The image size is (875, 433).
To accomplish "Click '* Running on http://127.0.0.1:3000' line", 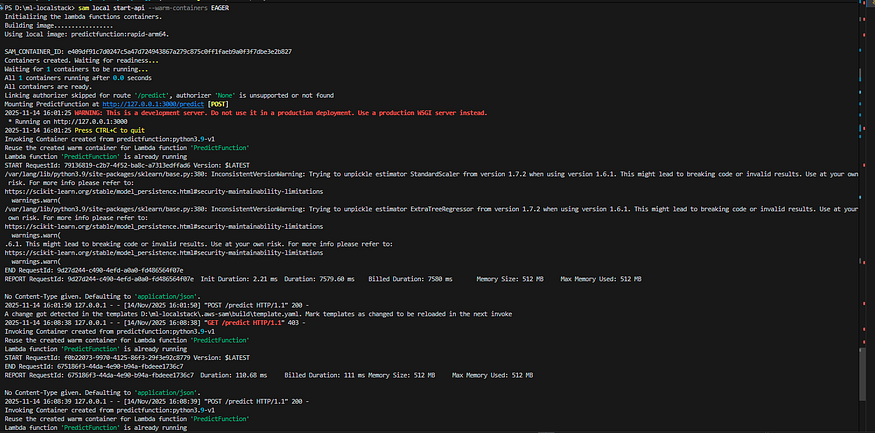I will point(68,122).
